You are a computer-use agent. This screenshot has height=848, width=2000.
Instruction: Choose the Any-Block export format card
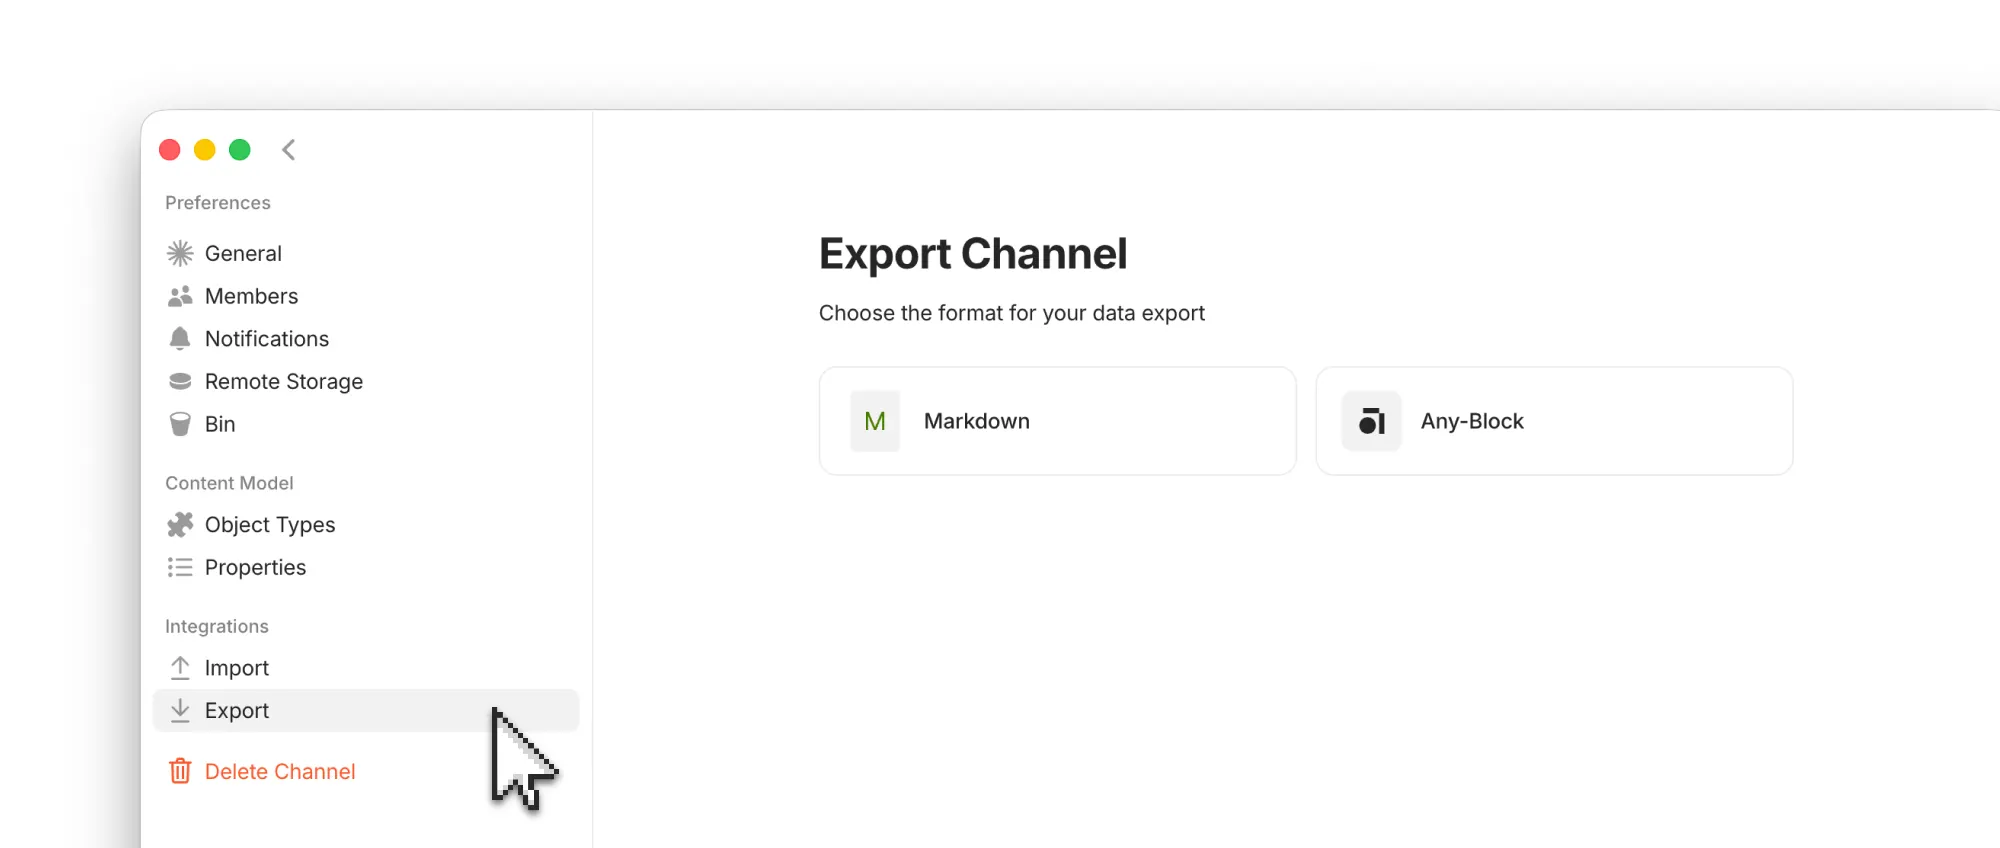click(1555, 421)
